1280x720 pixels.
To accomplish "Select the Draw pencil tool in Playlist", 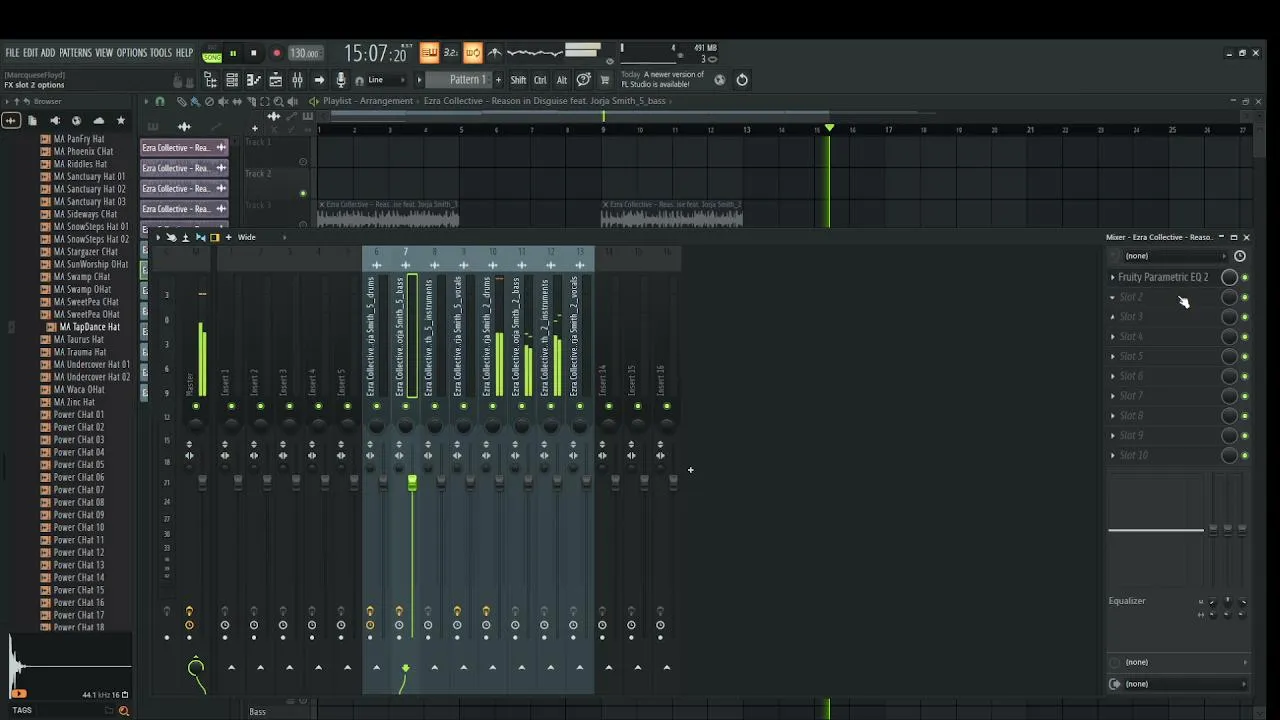I will coord(181,101).
